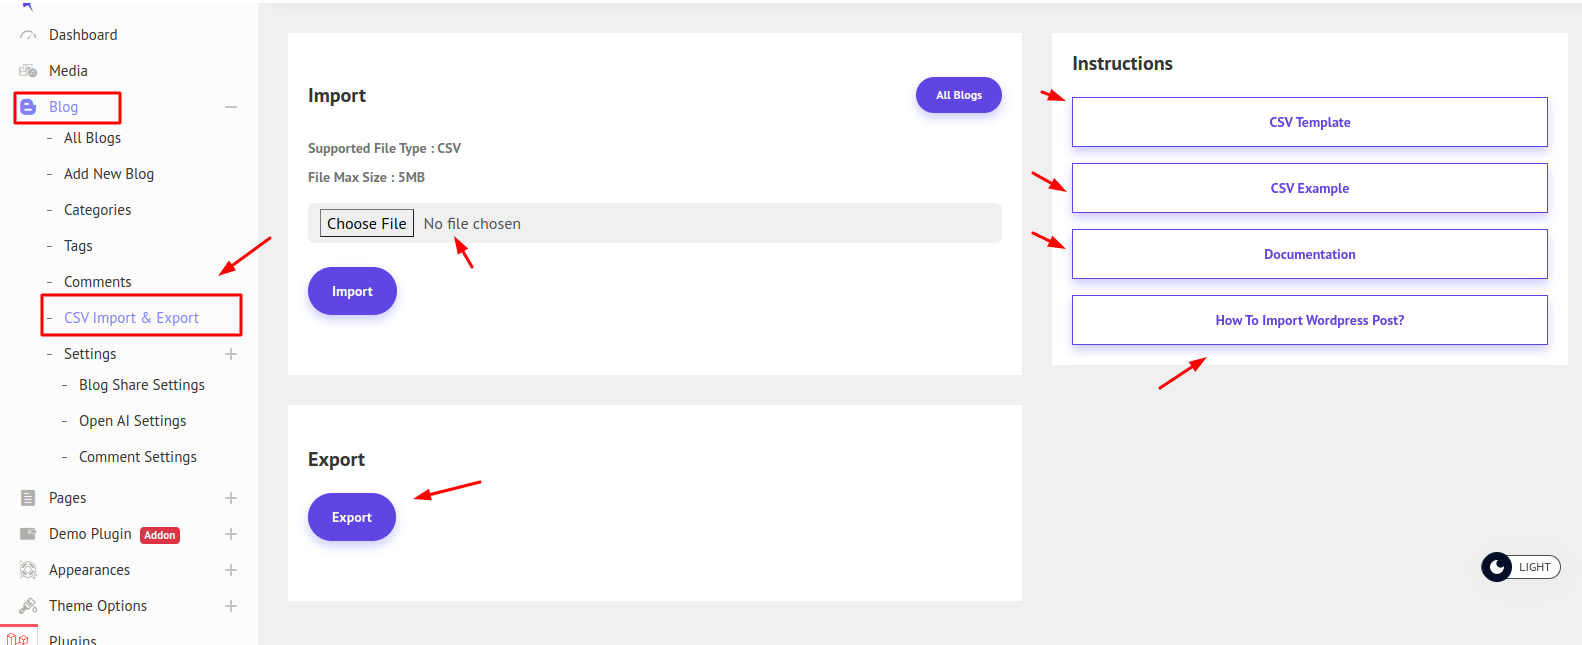Click the Media icon in sidebar
This screenshot has width=1582, height=645.
[28, 71]
